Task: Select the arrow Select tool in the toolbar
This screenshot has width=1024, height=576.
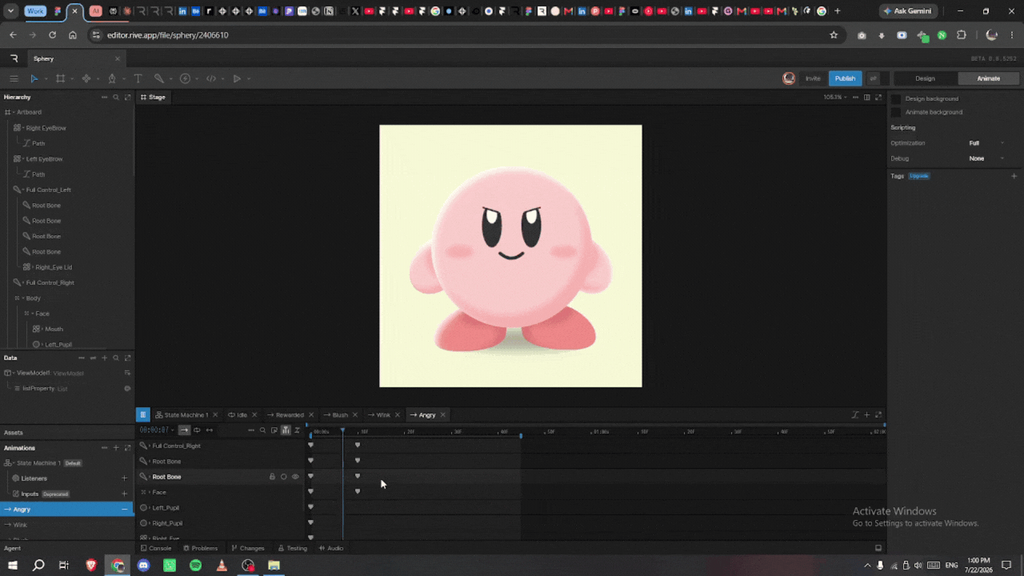Action: (x=34, y=78)
